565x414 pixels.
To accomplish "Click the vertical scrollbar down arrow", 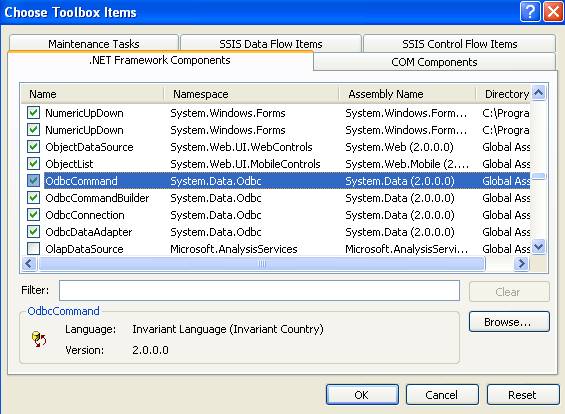I will point(539,247).
